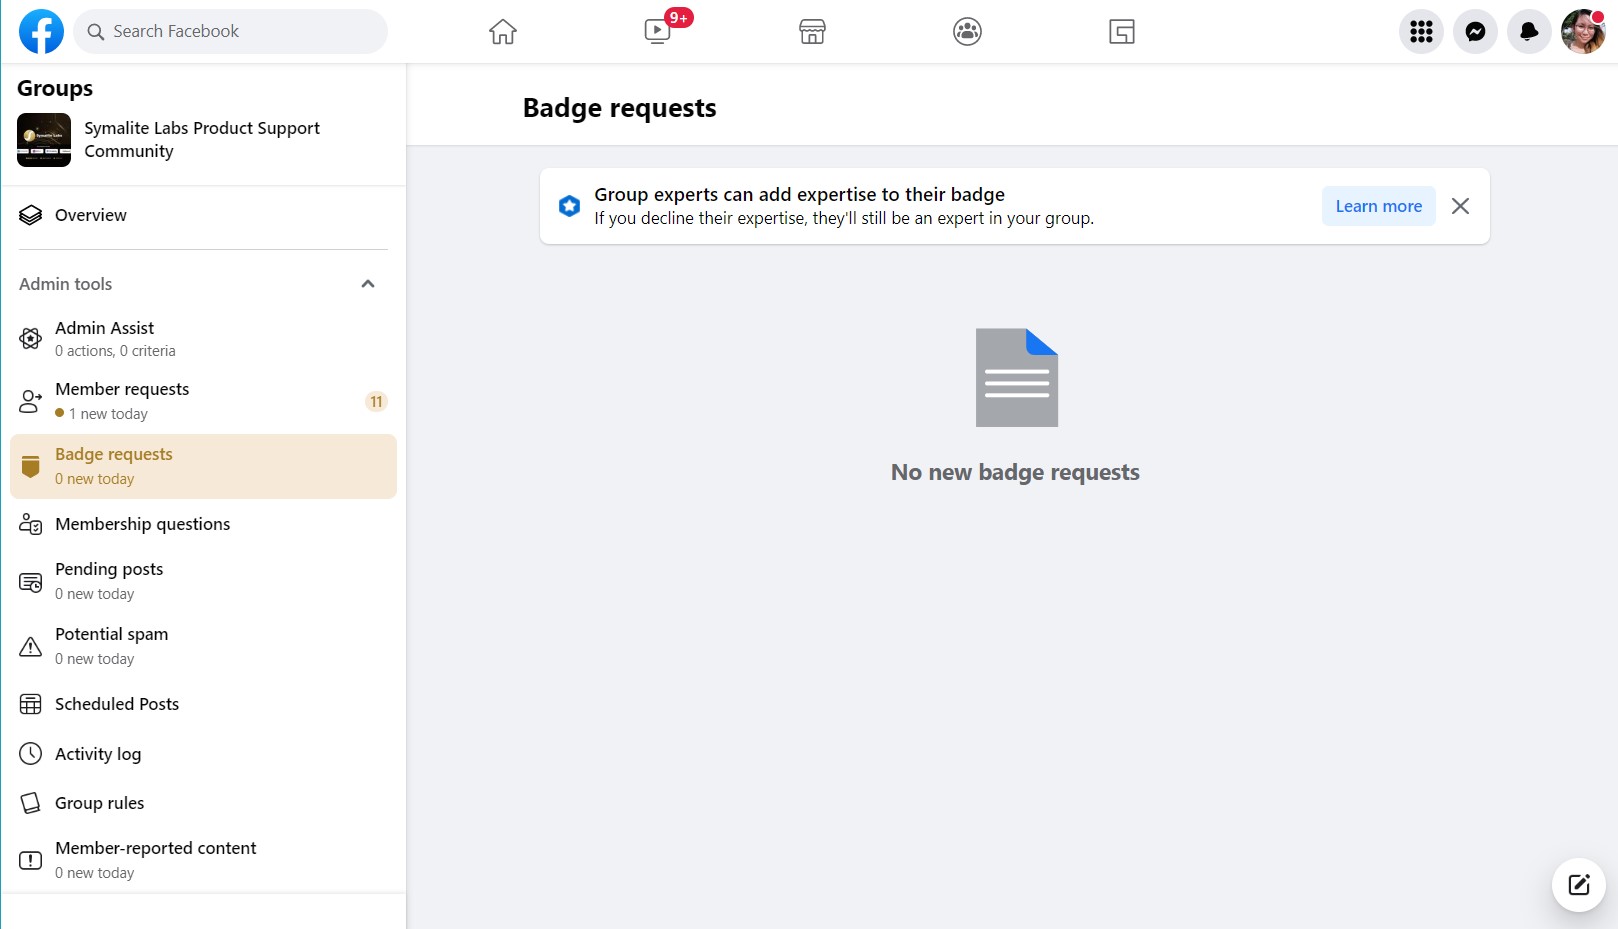View Member requests
The image size is (1618, 929).
122,399
